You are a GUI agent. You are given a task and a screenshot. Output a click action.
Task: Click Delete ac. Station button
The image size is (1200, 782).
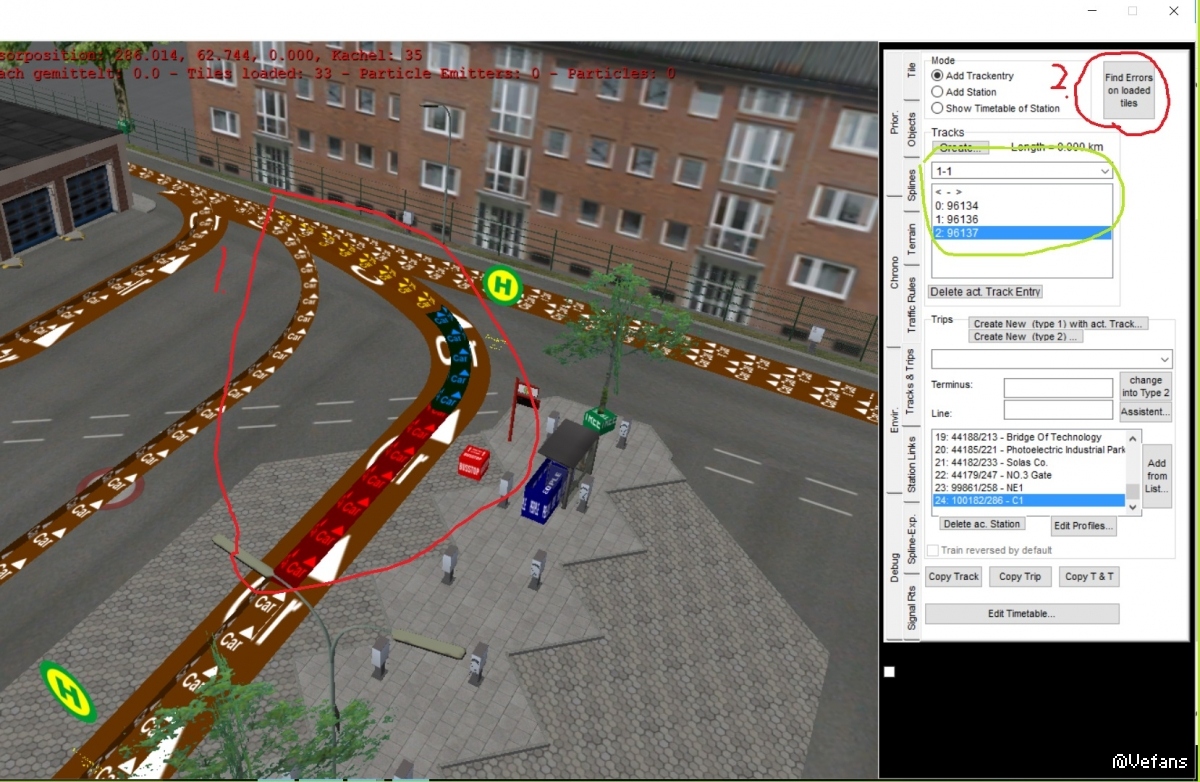(982, 524)
